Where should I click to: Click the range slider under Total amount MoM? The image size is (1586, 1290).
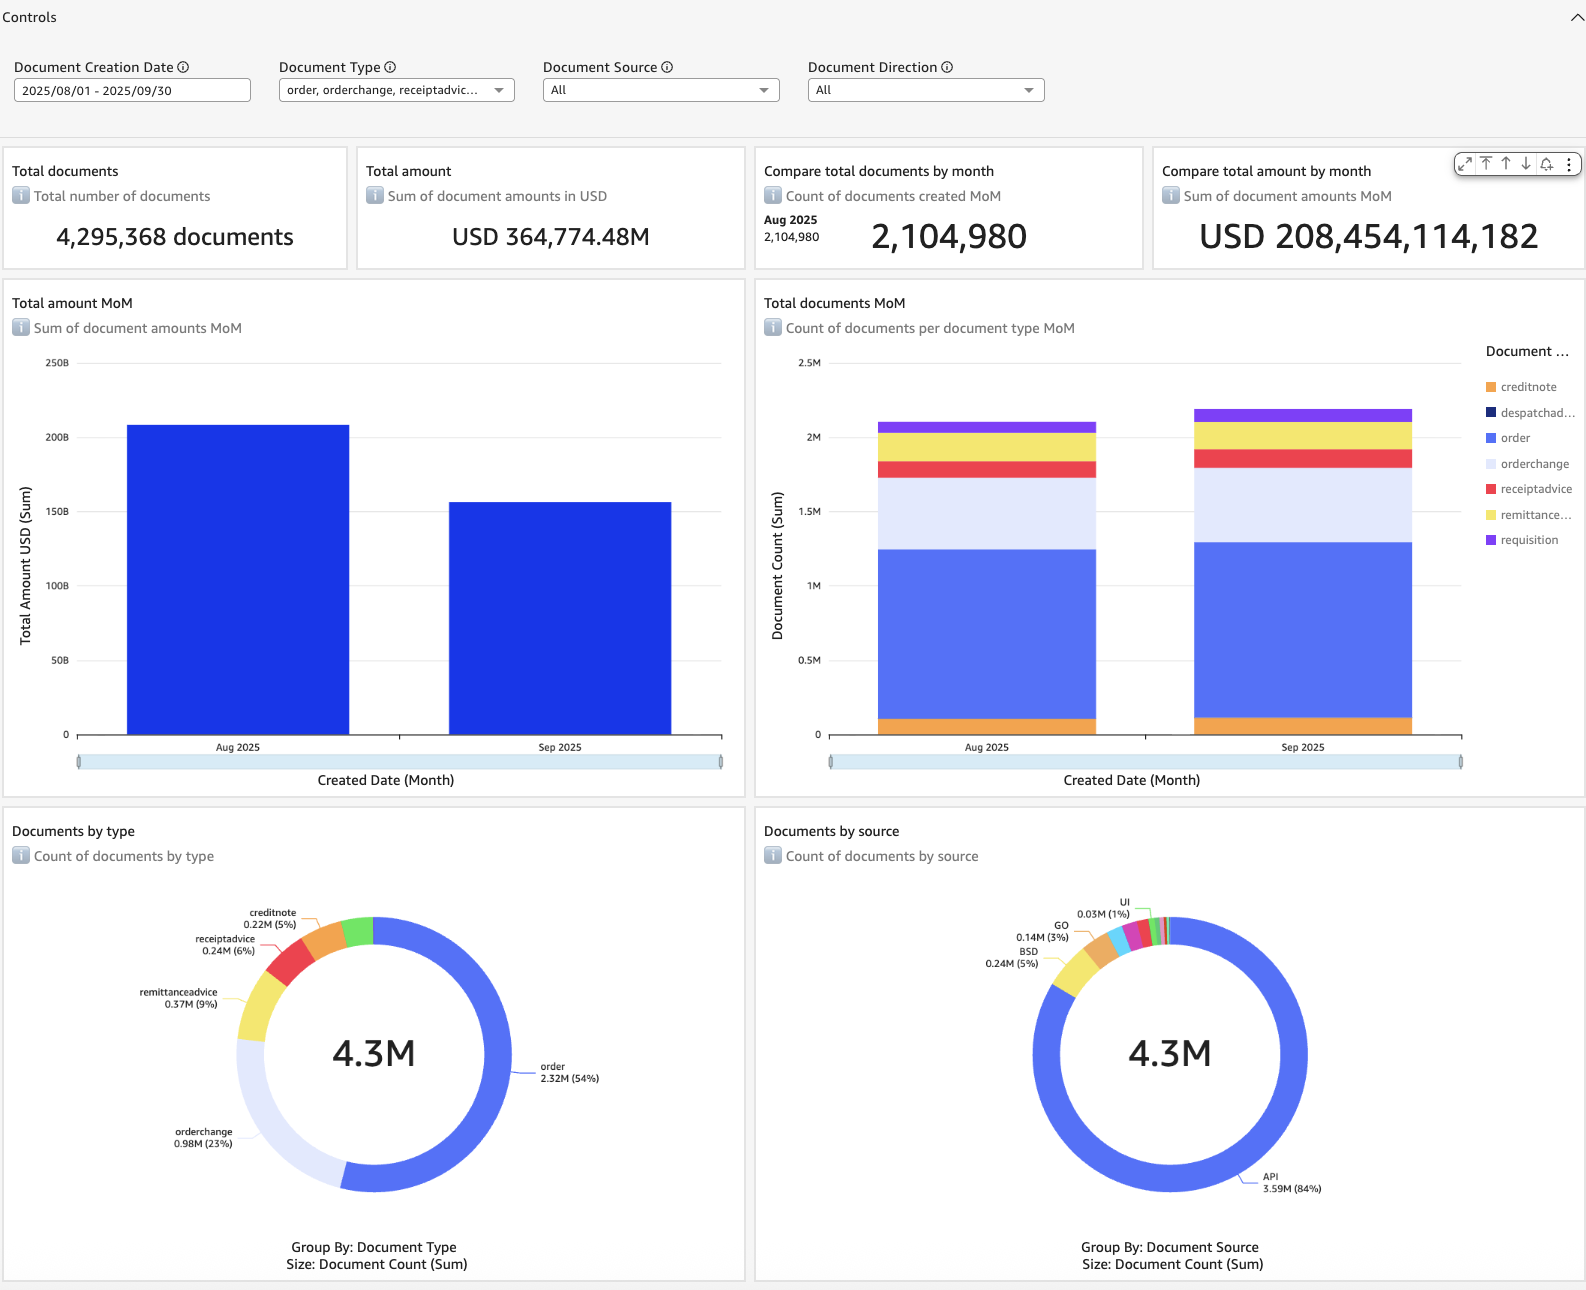(x=399, y=762)
